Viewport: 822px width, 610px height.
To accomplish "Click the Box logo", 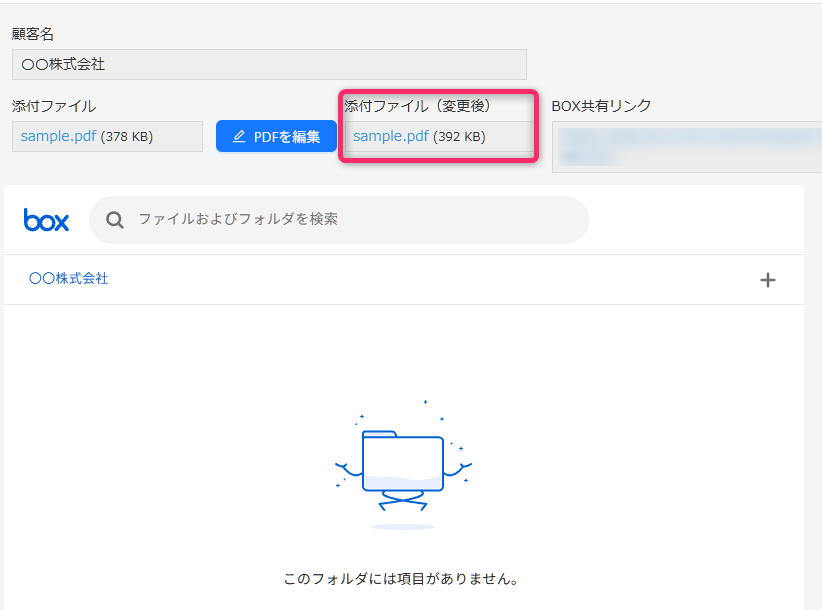I will [x=46, y=220].
